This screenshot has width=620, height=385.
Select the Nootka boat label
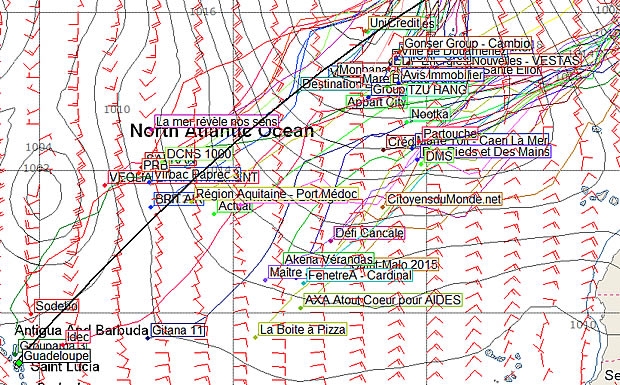(x=430, y=114)
